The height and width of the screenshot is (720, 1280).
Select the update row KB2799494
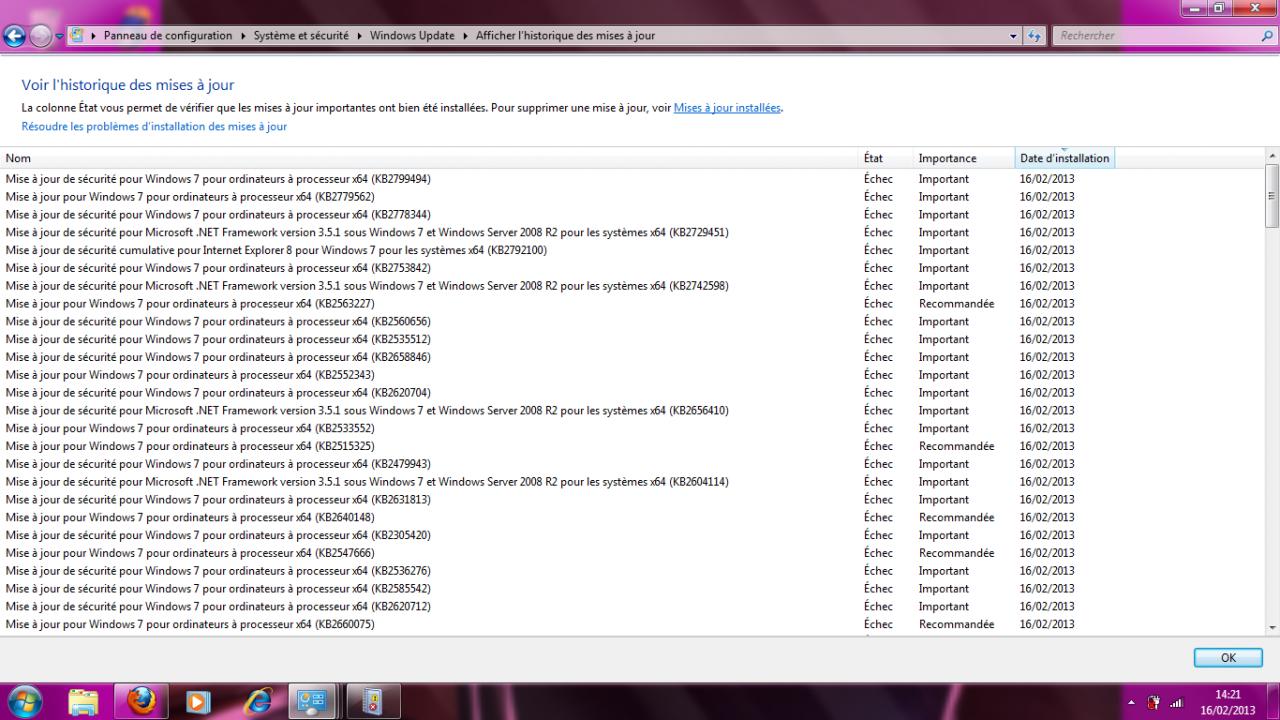[632, 179]
